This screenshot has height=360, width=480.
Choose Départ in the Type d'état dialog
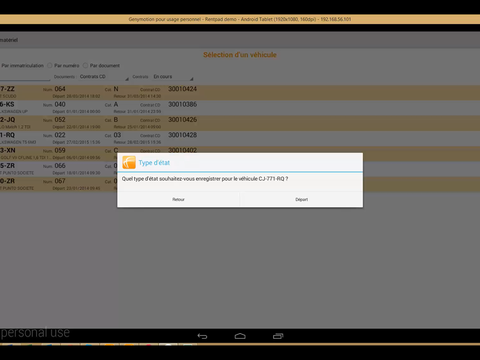coord(301,199)
